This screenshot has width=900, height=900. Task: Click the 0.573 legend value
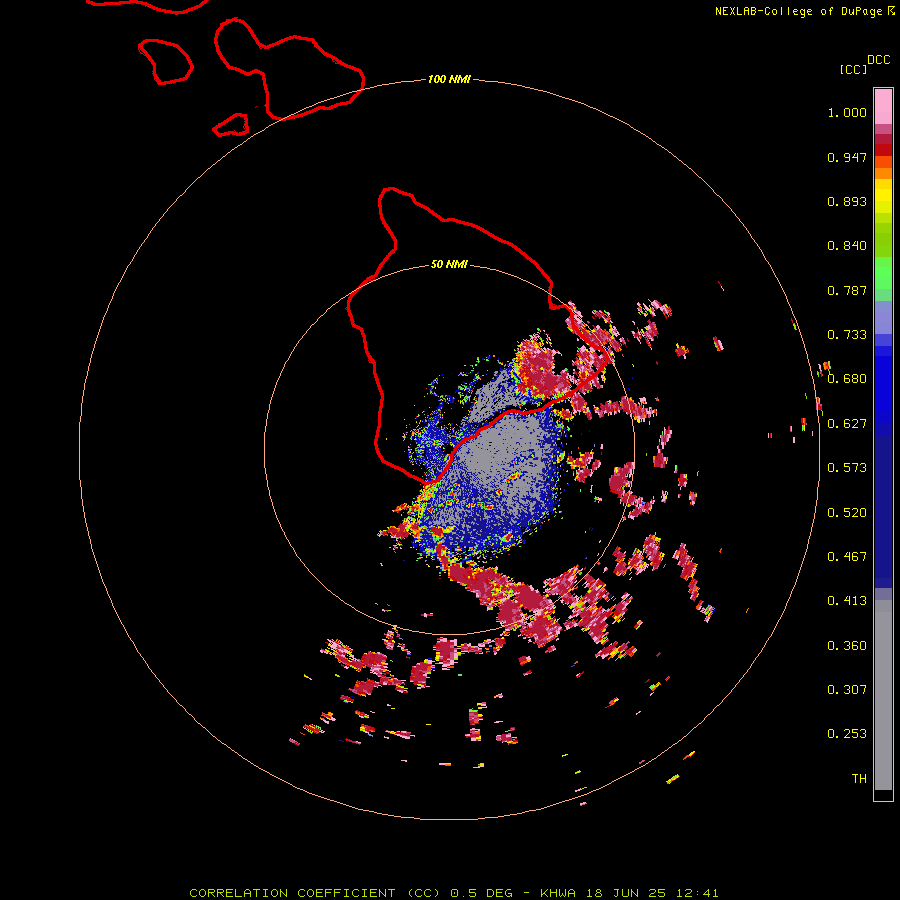coord(847,468)
